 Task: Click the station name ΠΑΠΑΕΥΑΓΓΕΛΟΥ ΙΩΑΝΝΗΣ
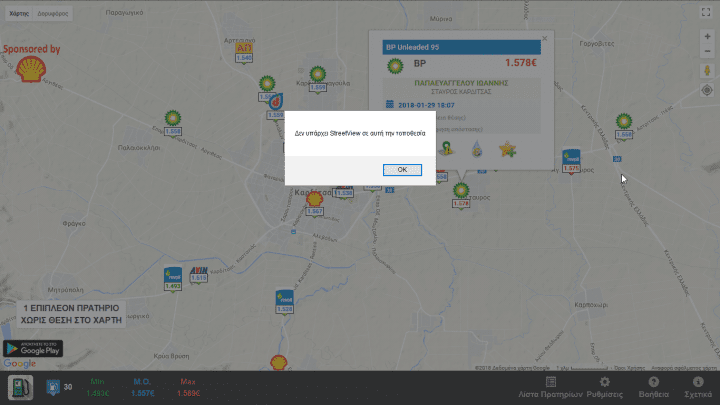[461, 83]
